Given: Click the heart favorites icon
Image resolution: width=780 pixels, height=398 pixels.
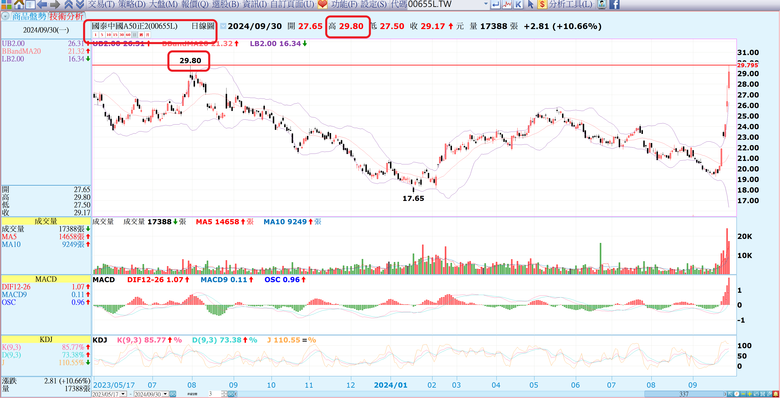Looking at the screenshot, I should click(322, 4).
